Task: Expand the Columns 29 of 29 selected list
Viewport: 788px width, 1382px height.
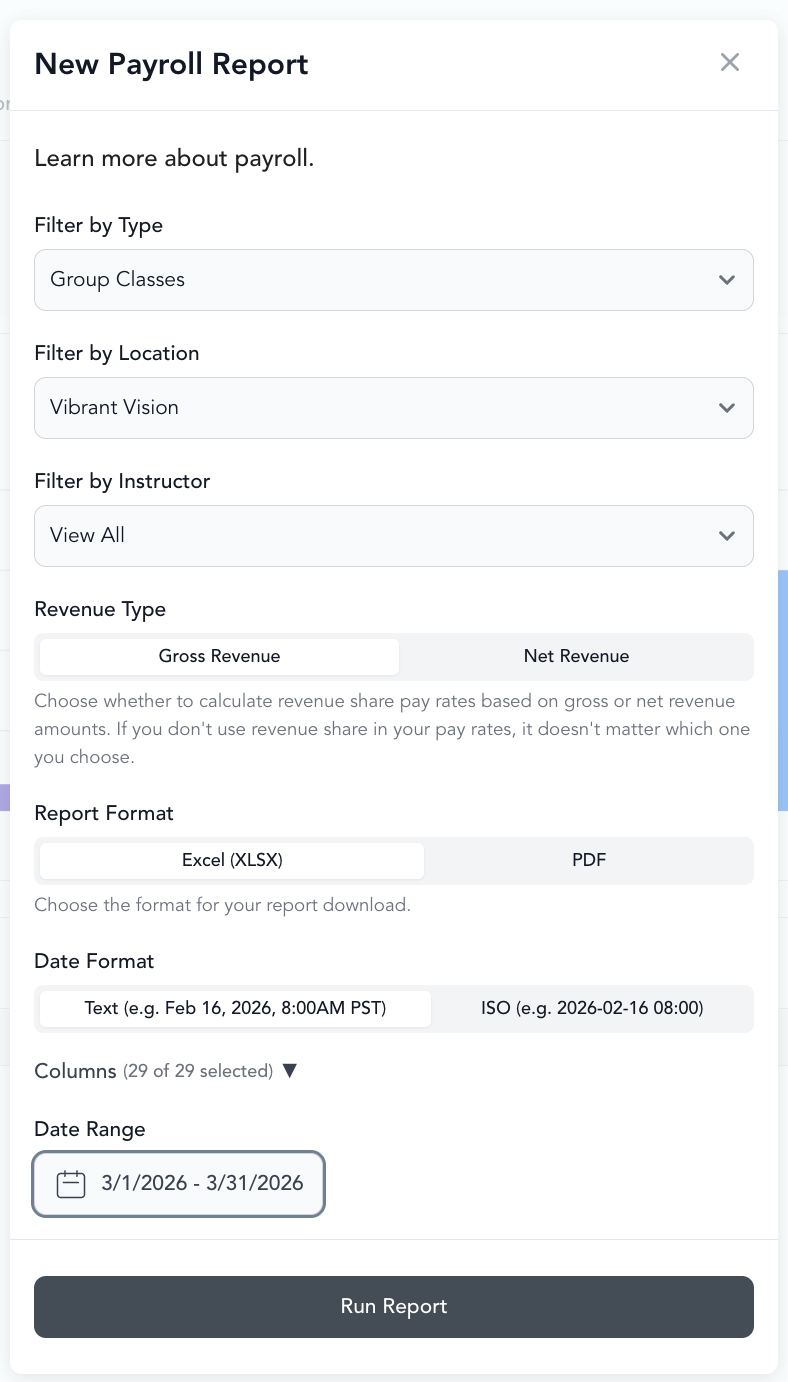Action: [166, 1071]
